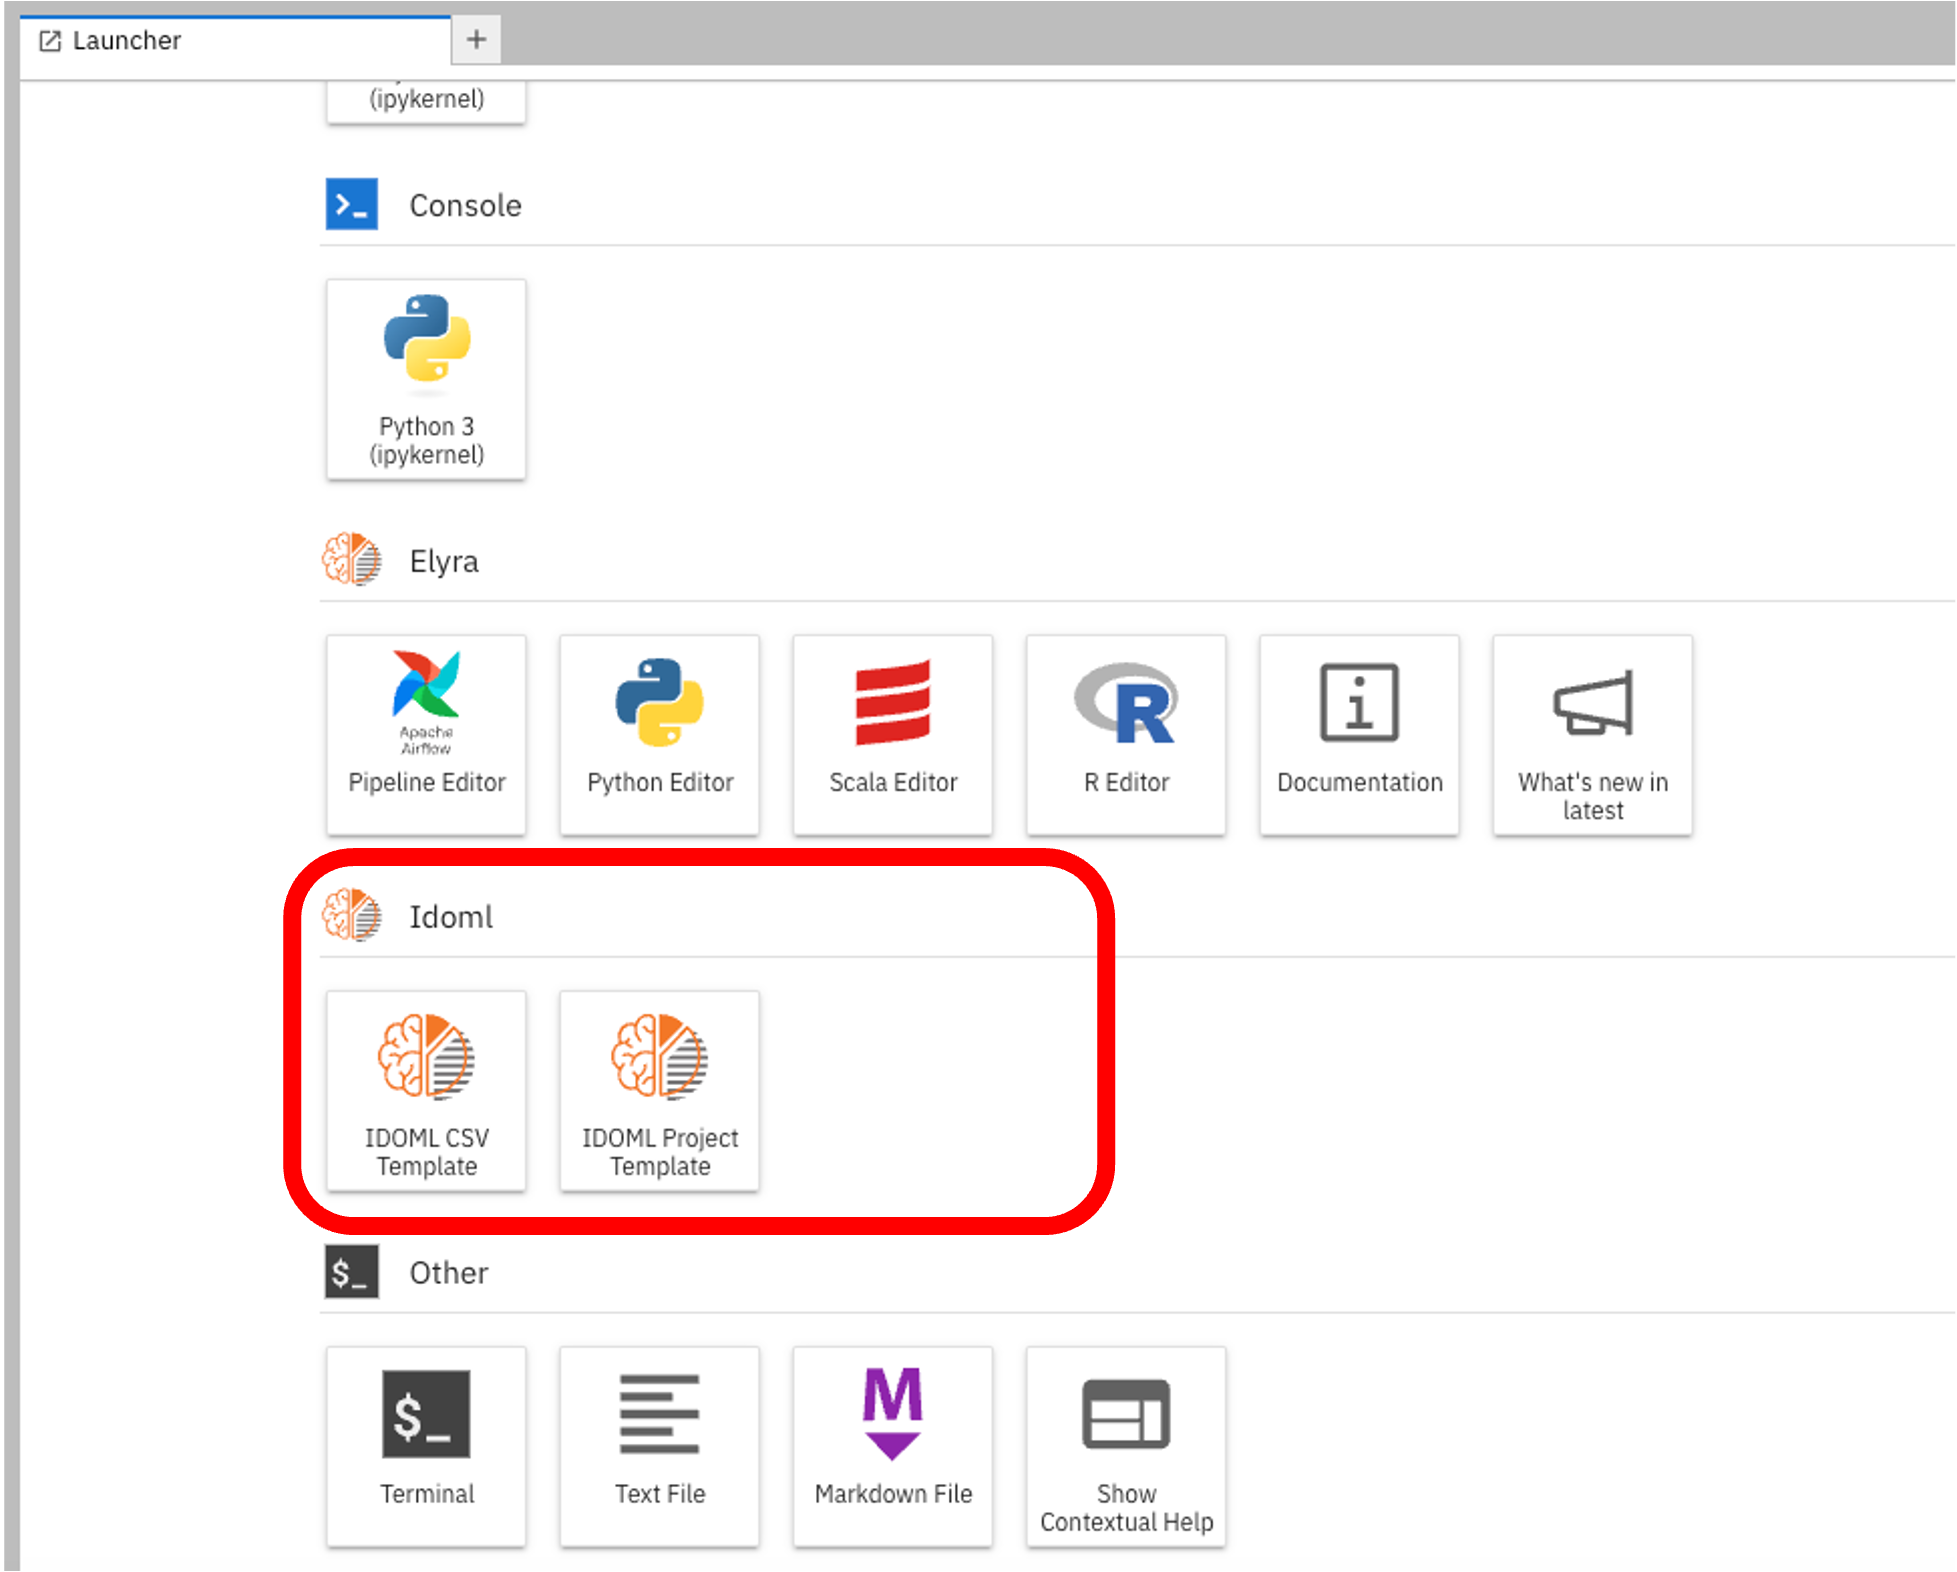Add a new launcher tab with plus
Viewport: 1957px width, 1572px height.
(x=477, y=40)
